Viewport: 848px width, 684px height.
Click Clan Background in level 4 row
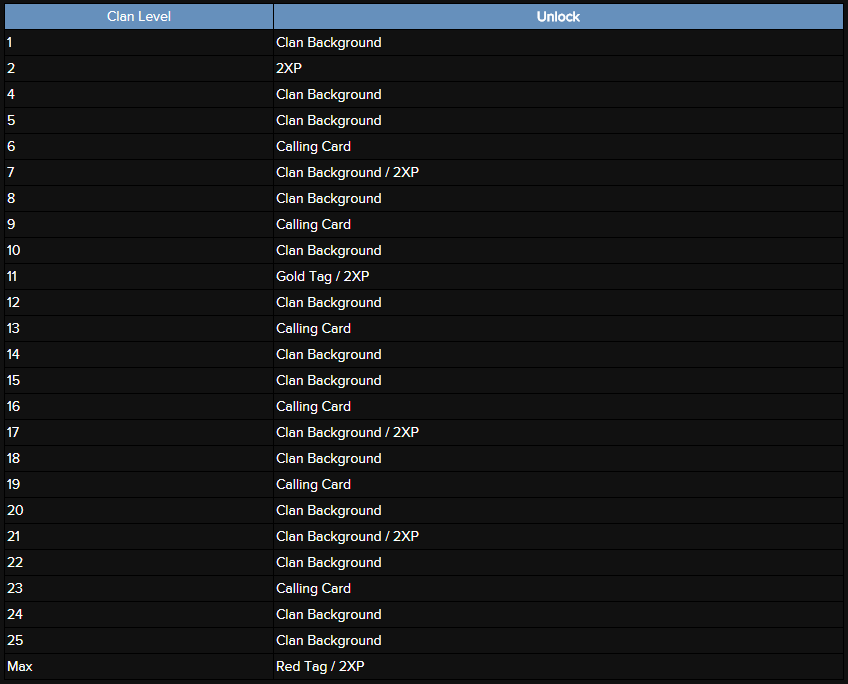point(558,94)
